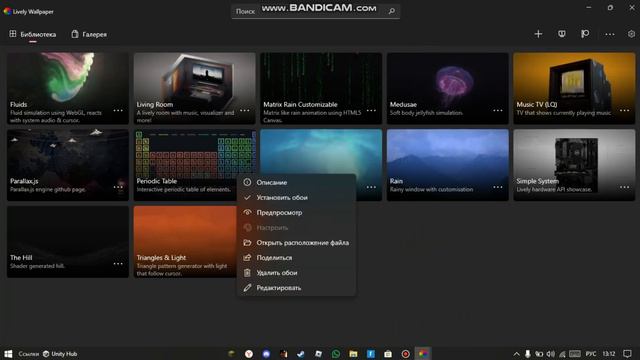The height and width of the screenshot is (360, 640).
Task: Open the three-dot menu in top toolbar
Action: 609,34
